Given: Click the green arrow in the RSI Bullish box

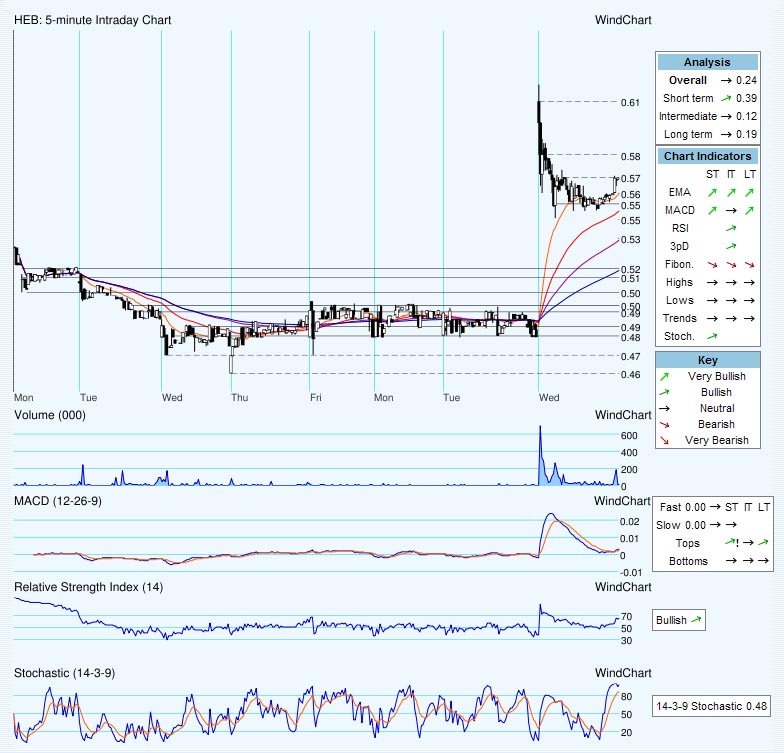Looking at the screenshot, I should pyautogui.click(x=697, y=620).
